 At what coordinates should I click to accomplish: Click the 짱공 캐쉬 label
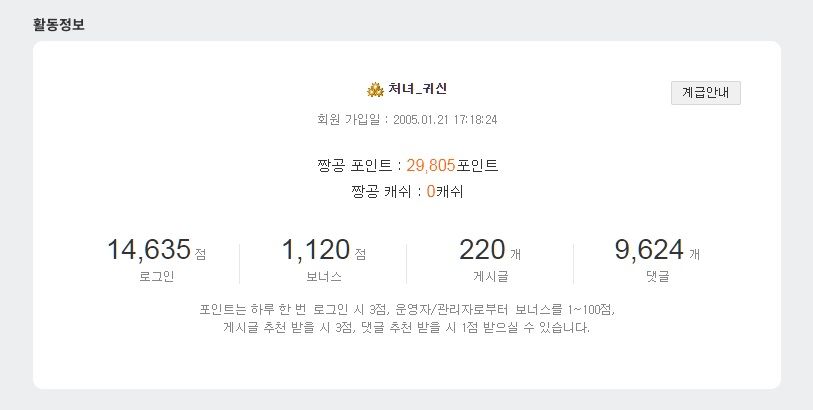pos(384,191)
